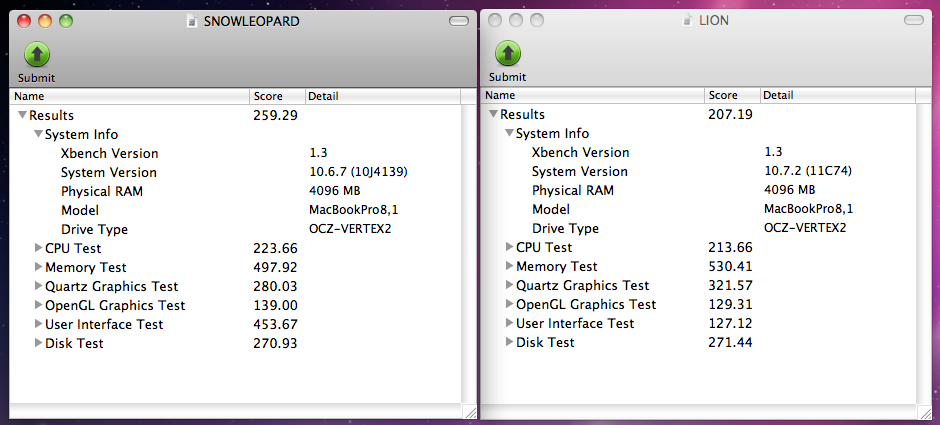Click Memory Test score 497.92
The height and width of the screenshot is (425, 940).
click(275, 267)
